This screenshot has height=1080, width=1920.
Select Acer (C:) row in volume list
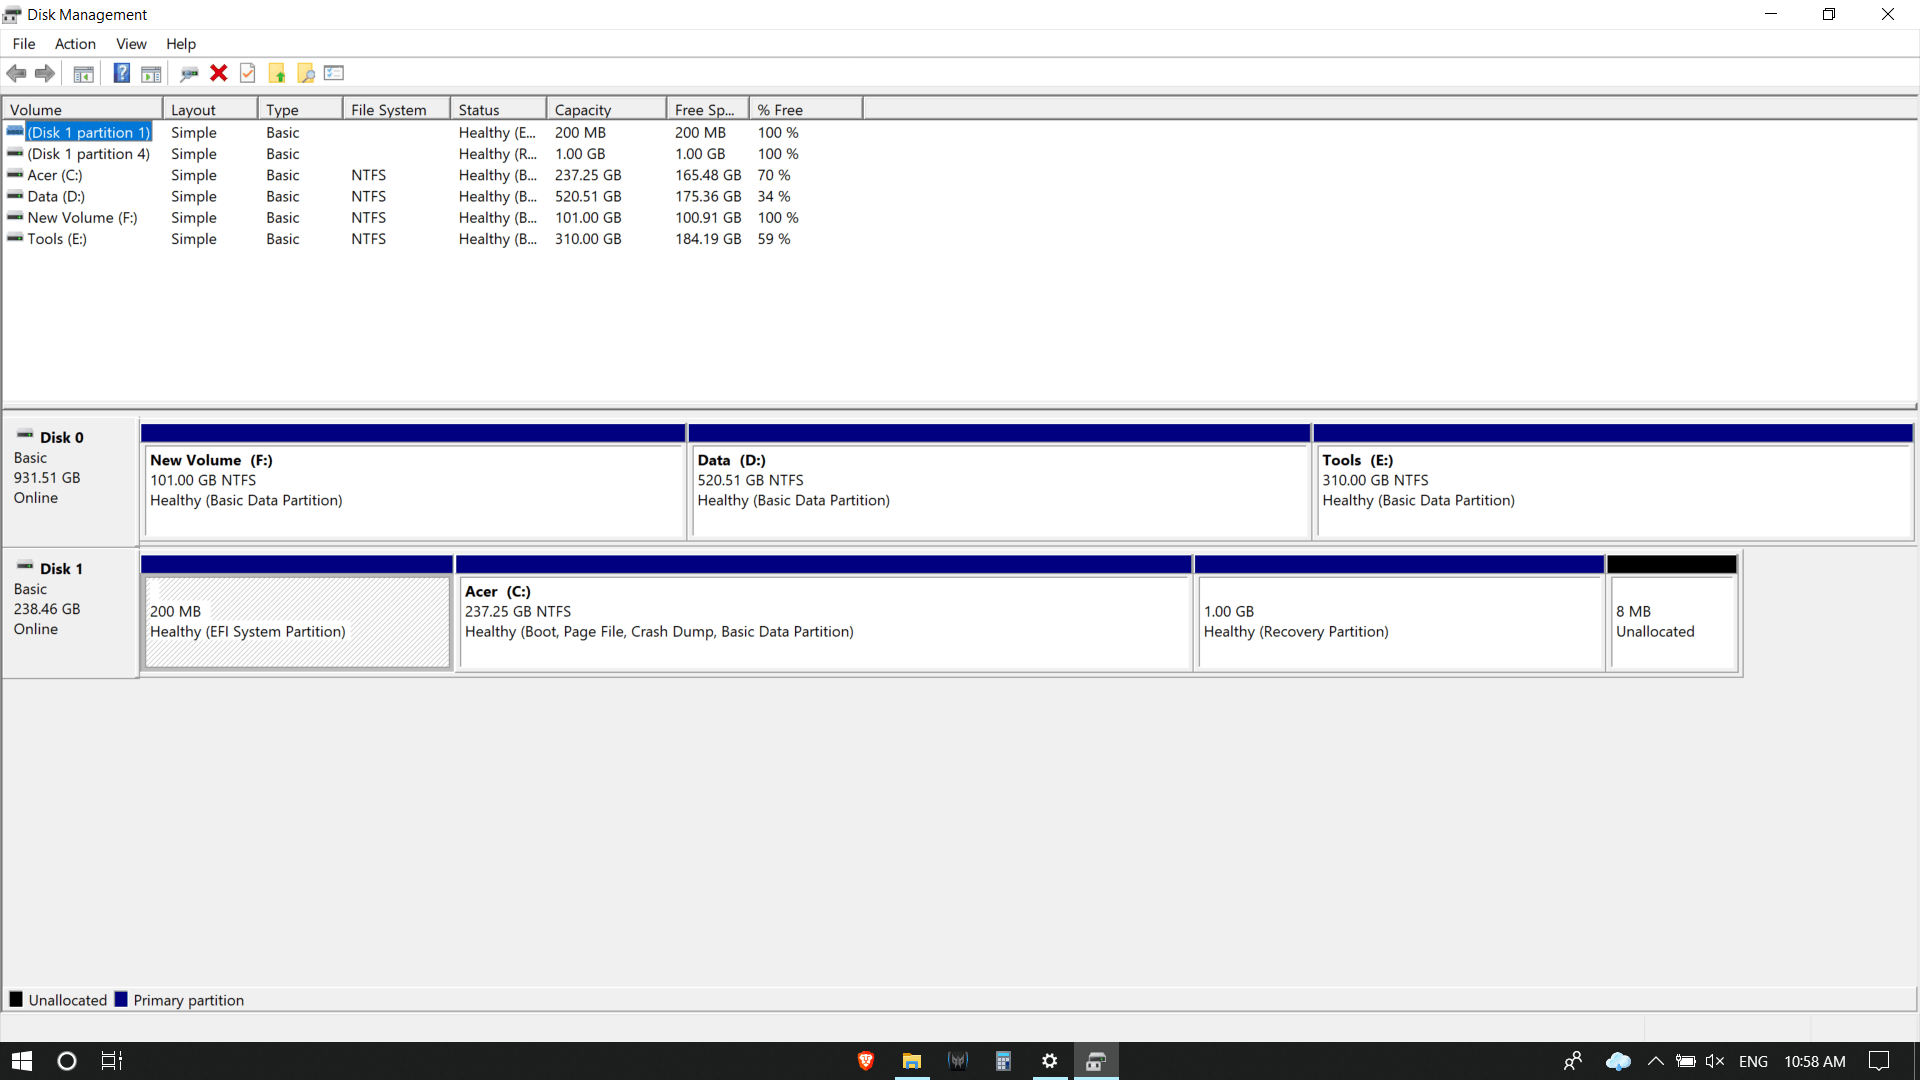[x=55, y=175]
